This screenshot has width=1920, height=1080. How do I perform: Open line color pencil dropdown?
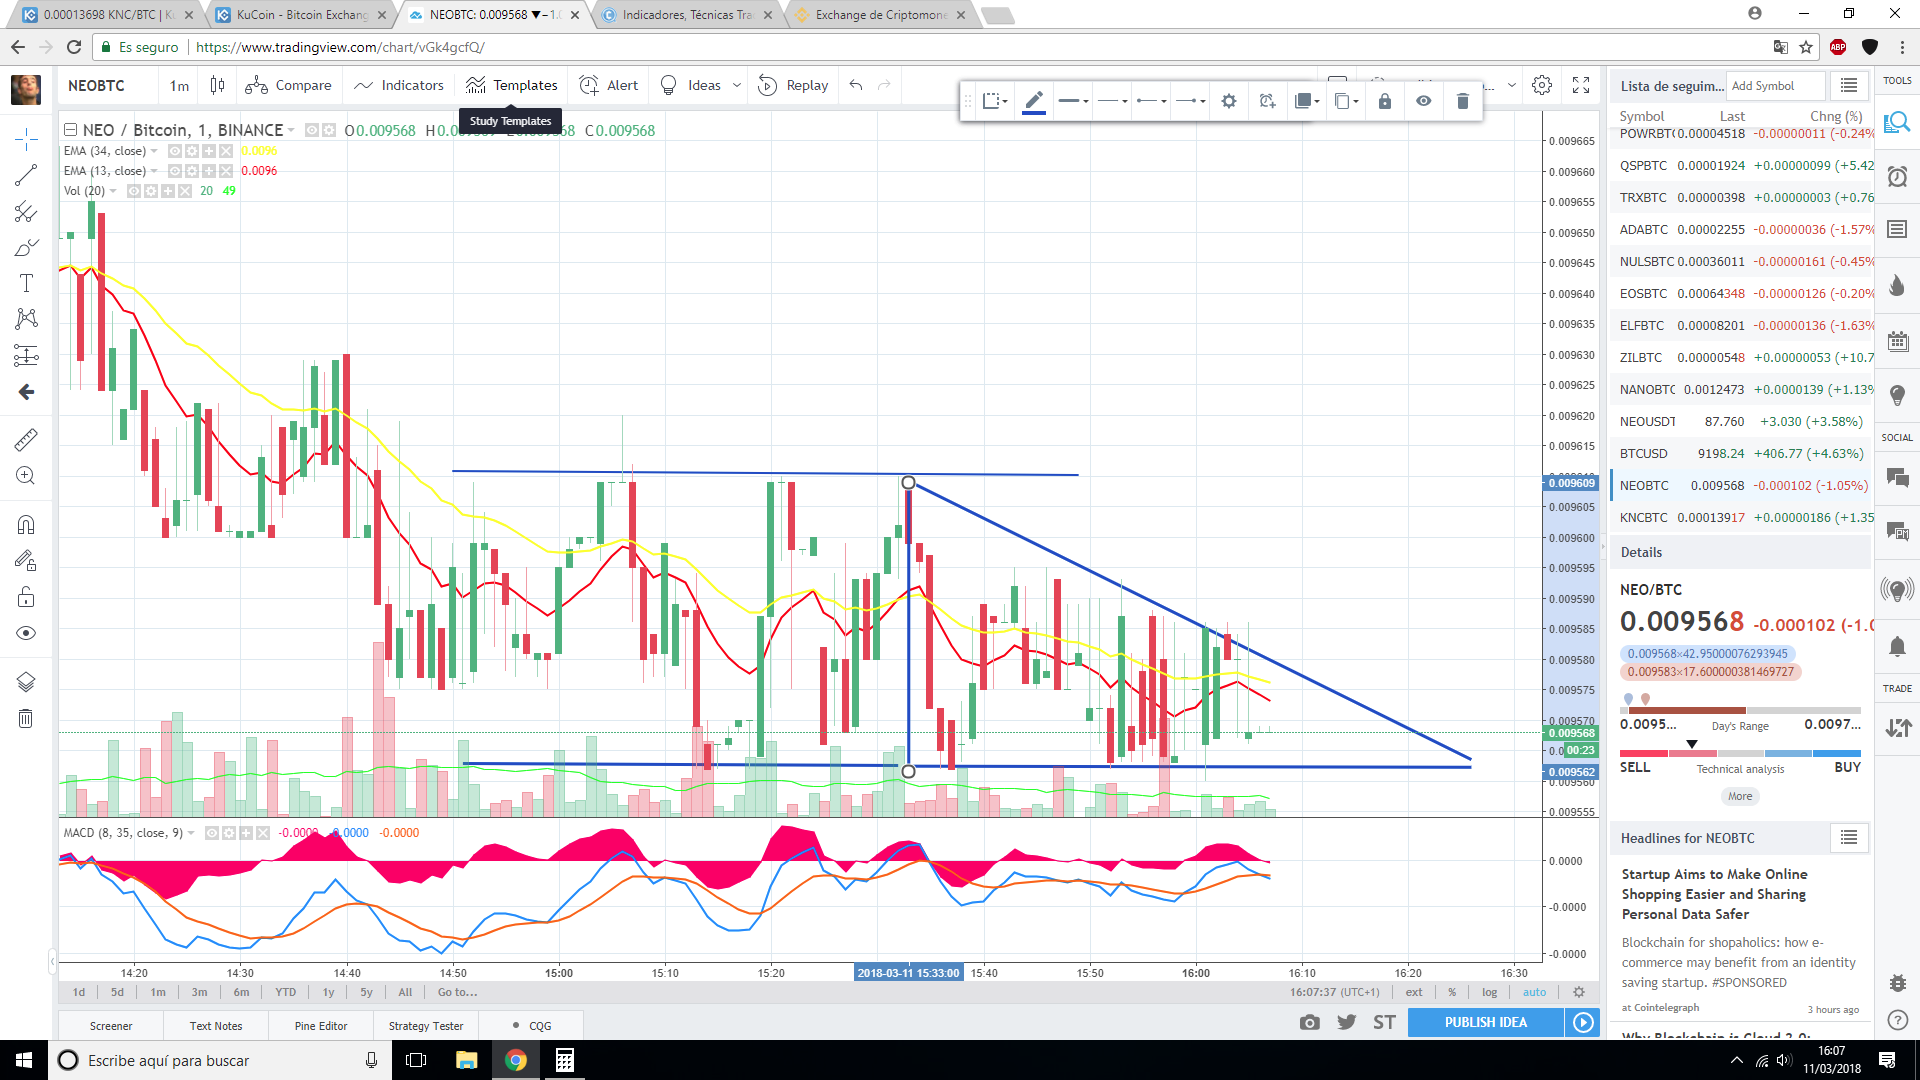1034,101
